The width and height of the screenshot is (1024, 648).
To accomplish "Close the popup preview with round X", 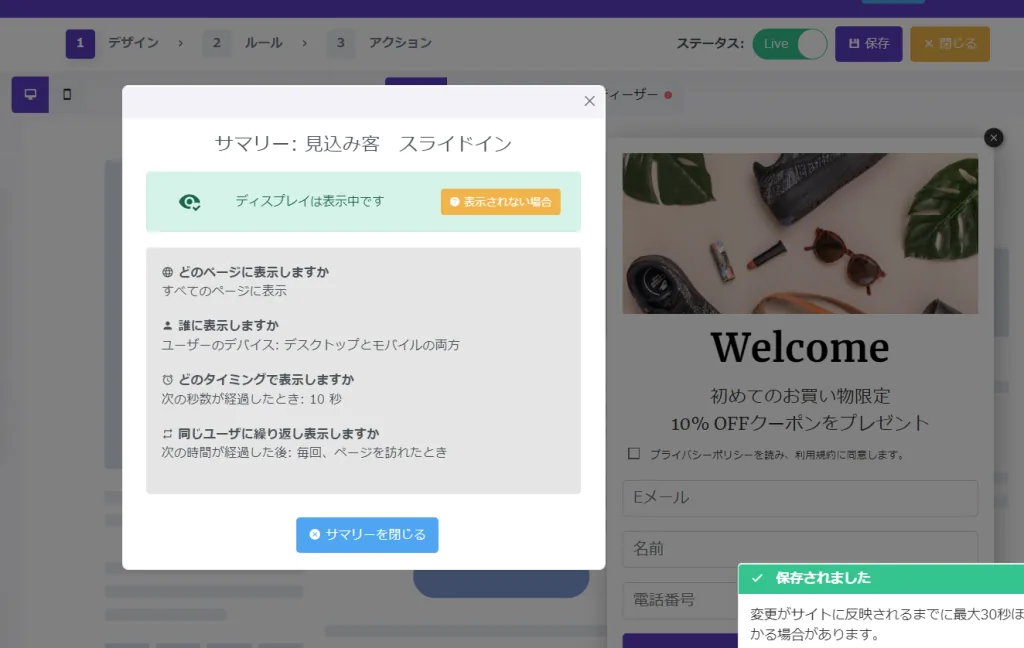I will (993, 138).
